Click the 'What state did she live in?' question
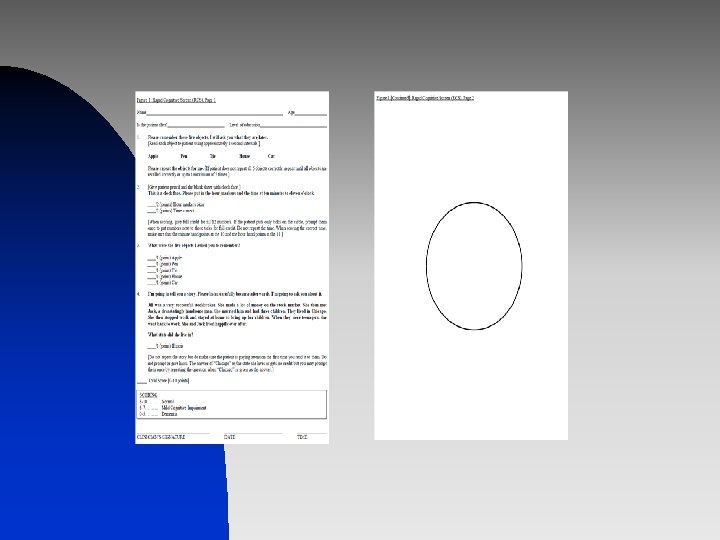The height and width of the screenshot is (540, 720). pyautogui.click(x=170, y=335)
